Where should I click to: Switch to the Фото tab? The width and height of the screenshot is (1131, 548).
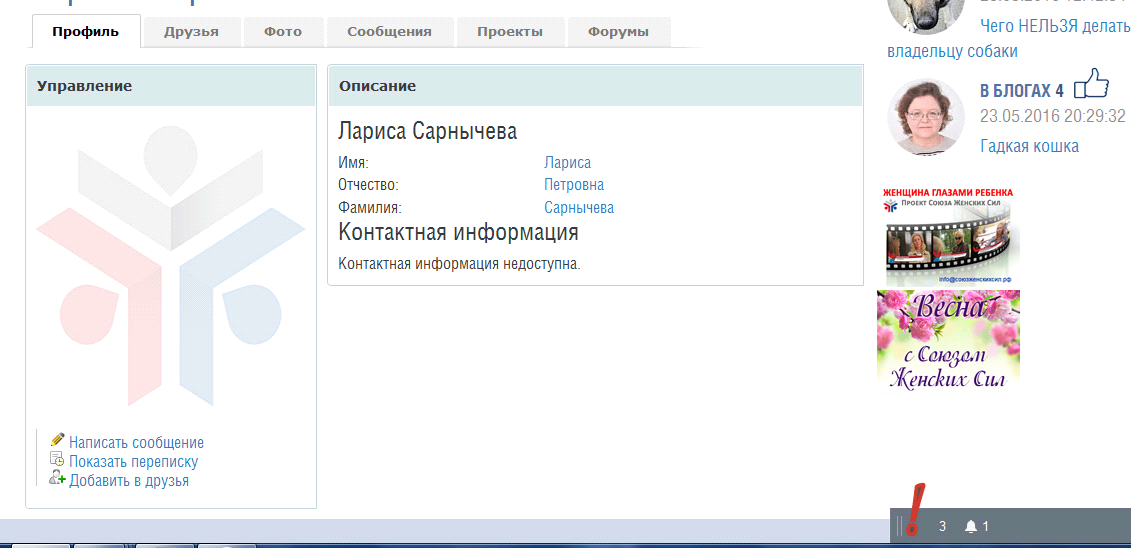(x=283, y=32)
